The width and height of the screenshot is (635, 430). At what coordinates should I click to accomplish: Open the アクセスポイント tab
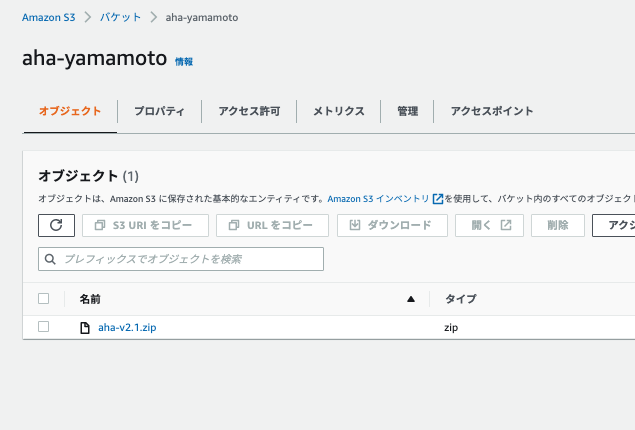pos(492,111)
